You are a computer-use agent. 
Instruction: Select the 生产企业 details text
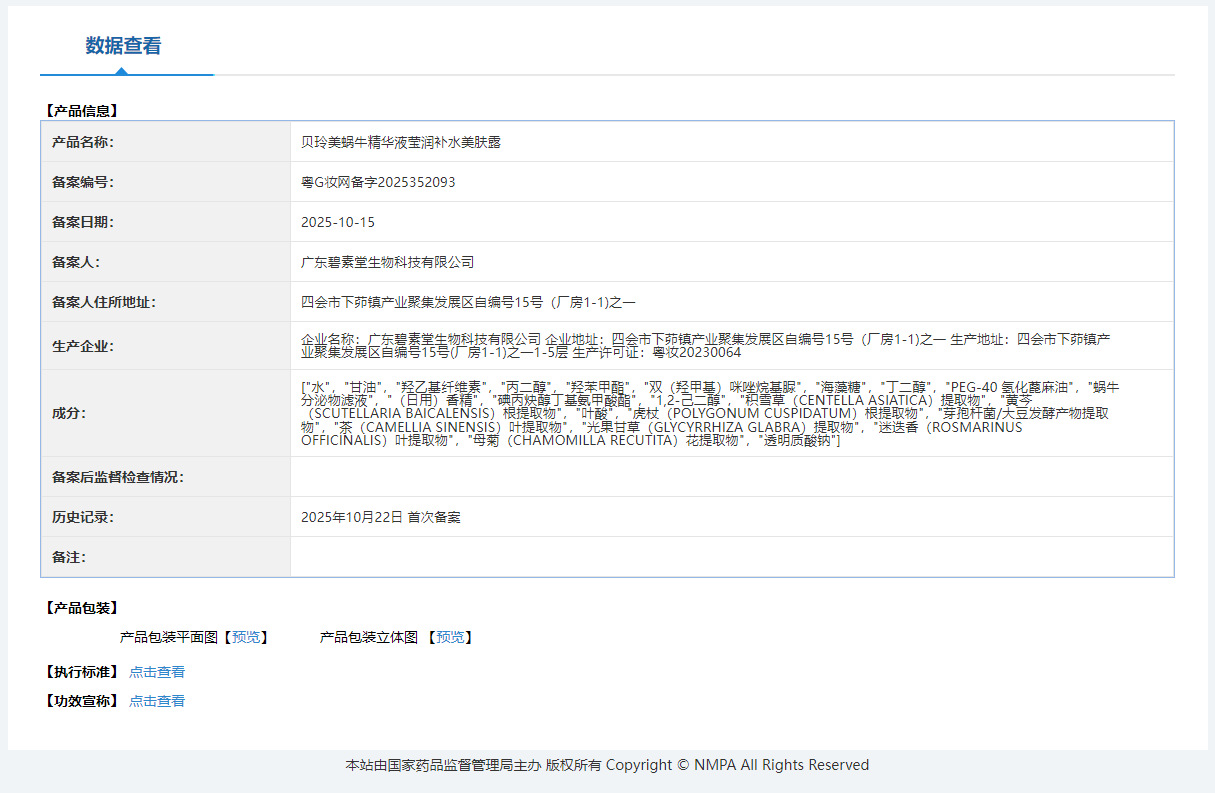point(705,346)
